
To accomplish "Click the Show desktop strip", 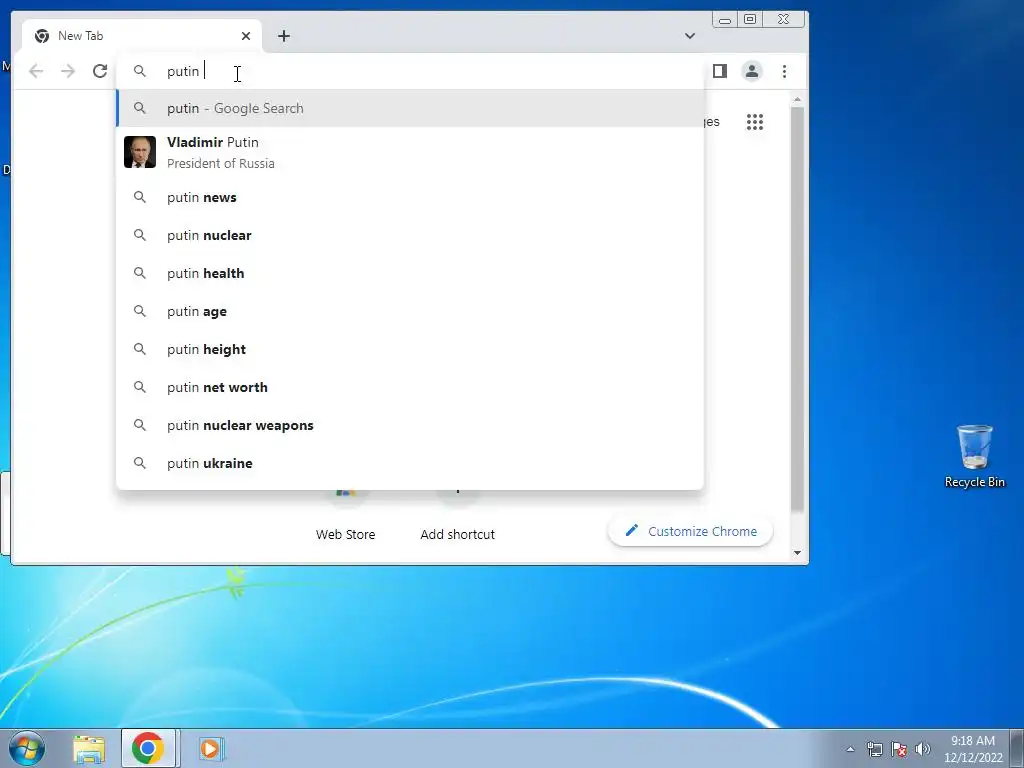I will (x=1017, y=748).
